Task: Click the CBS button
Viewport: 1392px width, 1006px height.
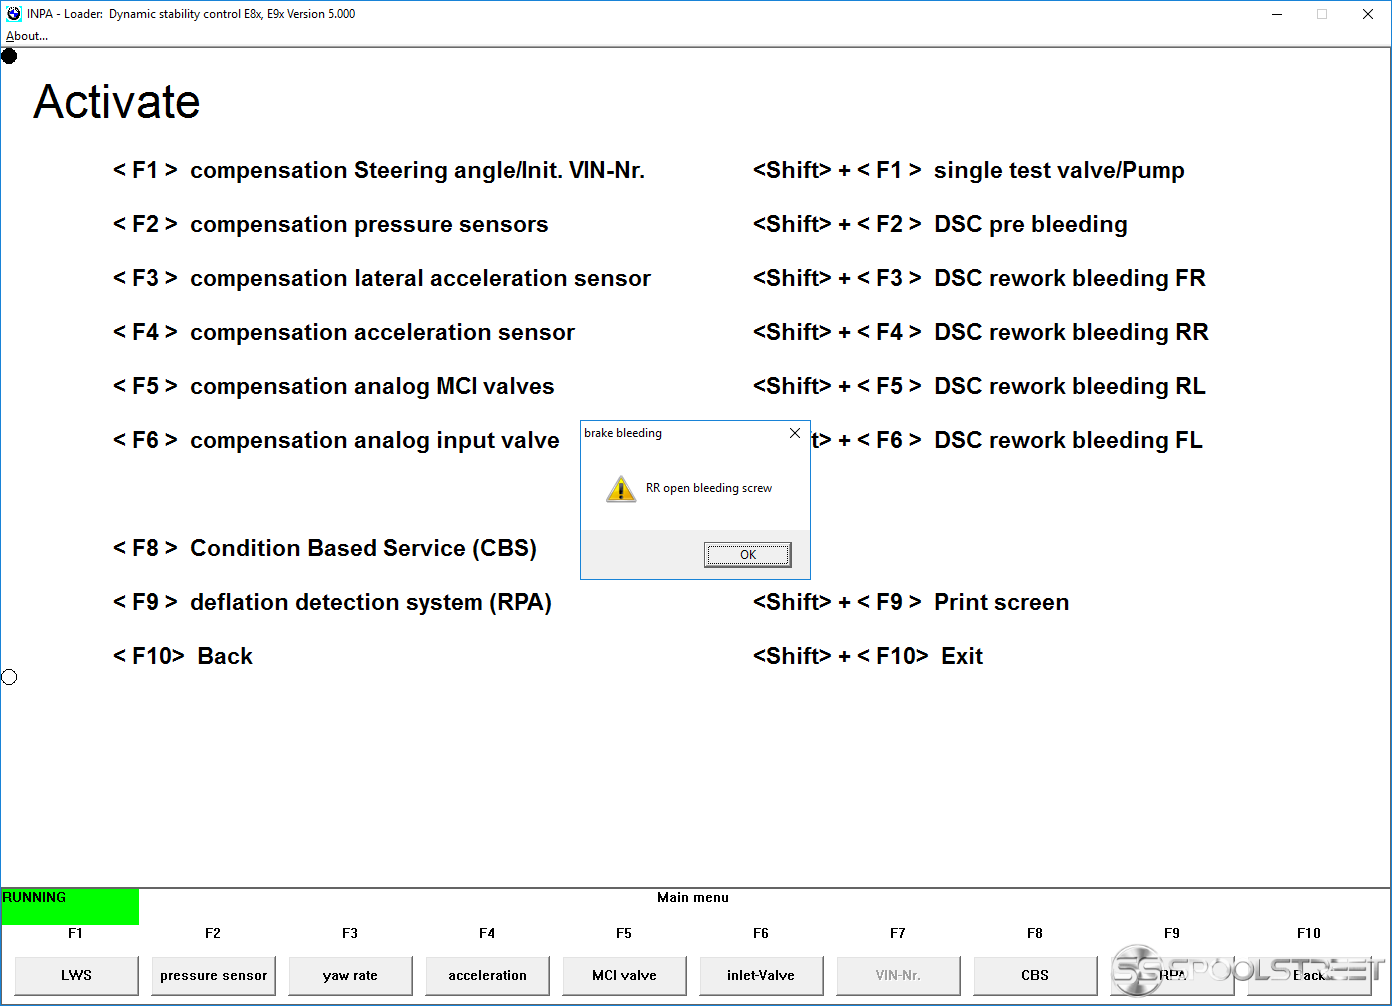Action: pyautogui.click(x=1035, y=975)
